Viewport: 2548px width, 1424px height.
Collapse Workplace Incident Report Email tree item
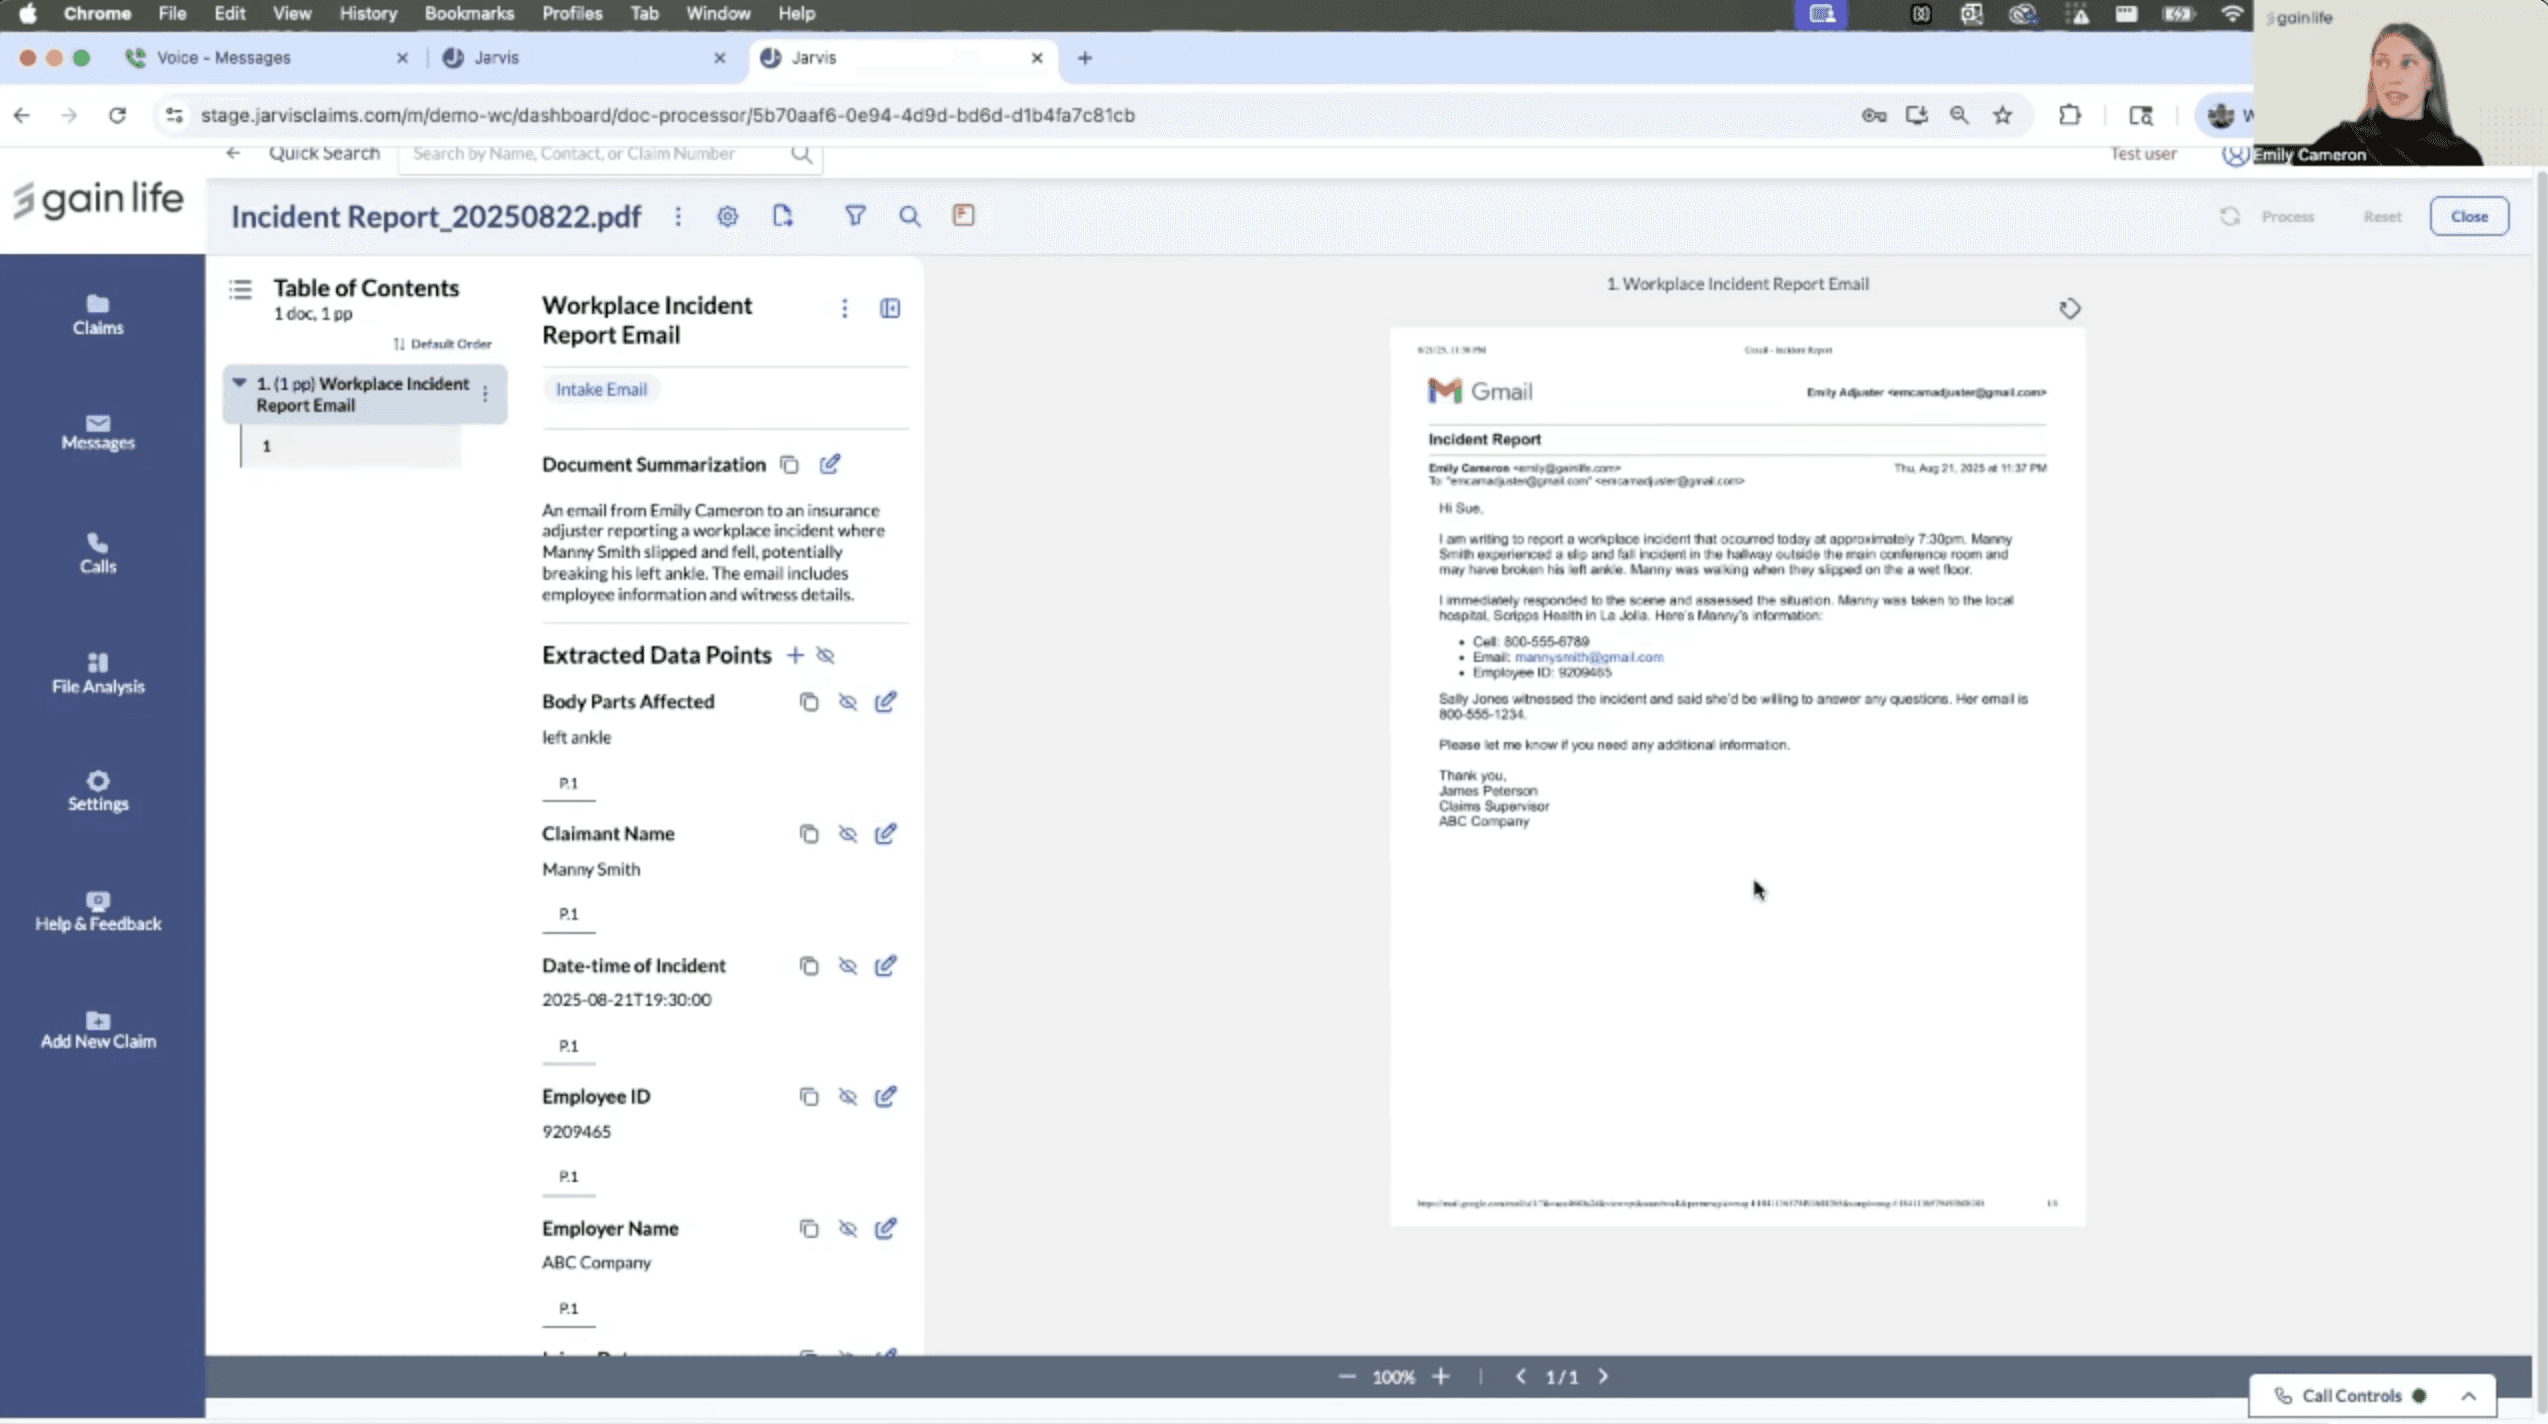tap(239, 383)
